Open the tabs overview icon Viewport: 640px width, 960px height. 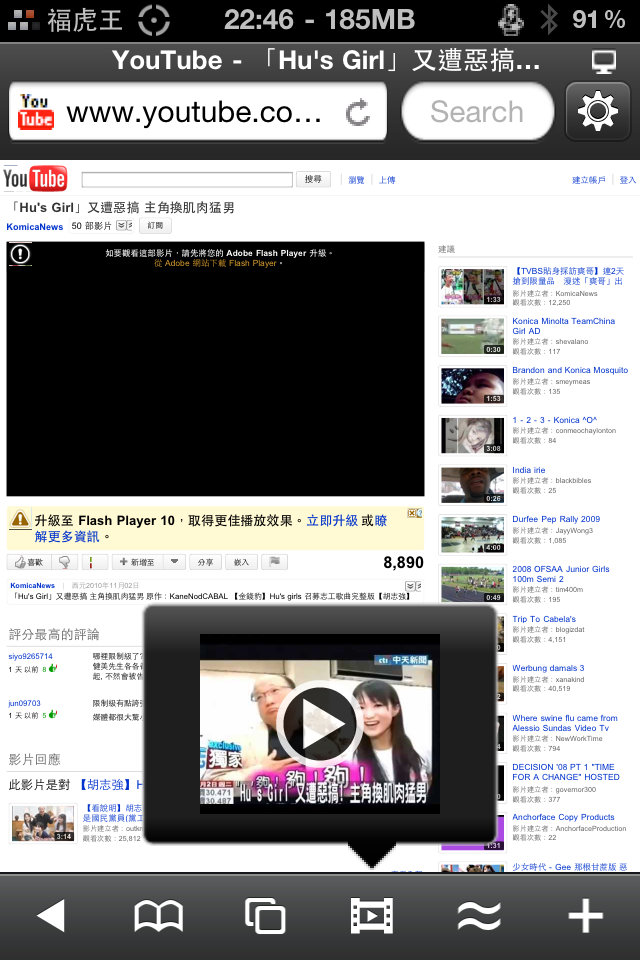(265, 916)
